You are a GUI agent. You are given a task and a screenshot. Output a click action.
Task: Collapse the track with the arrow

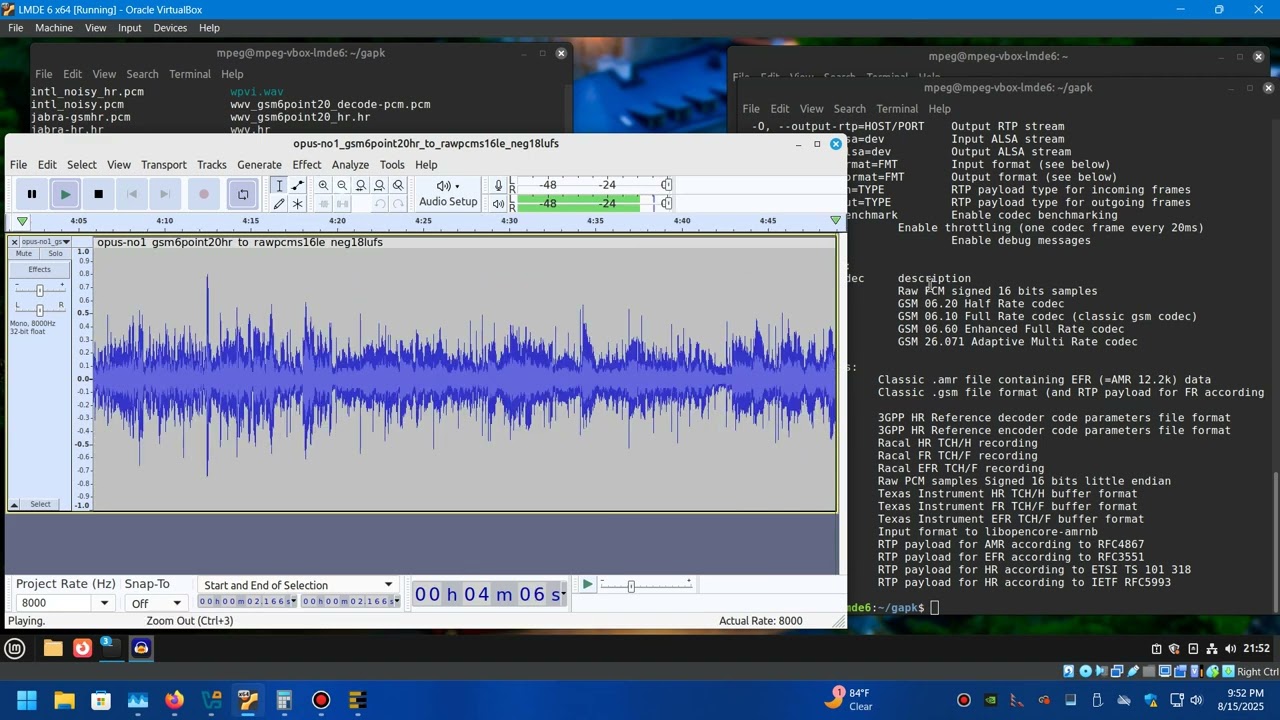14,504
